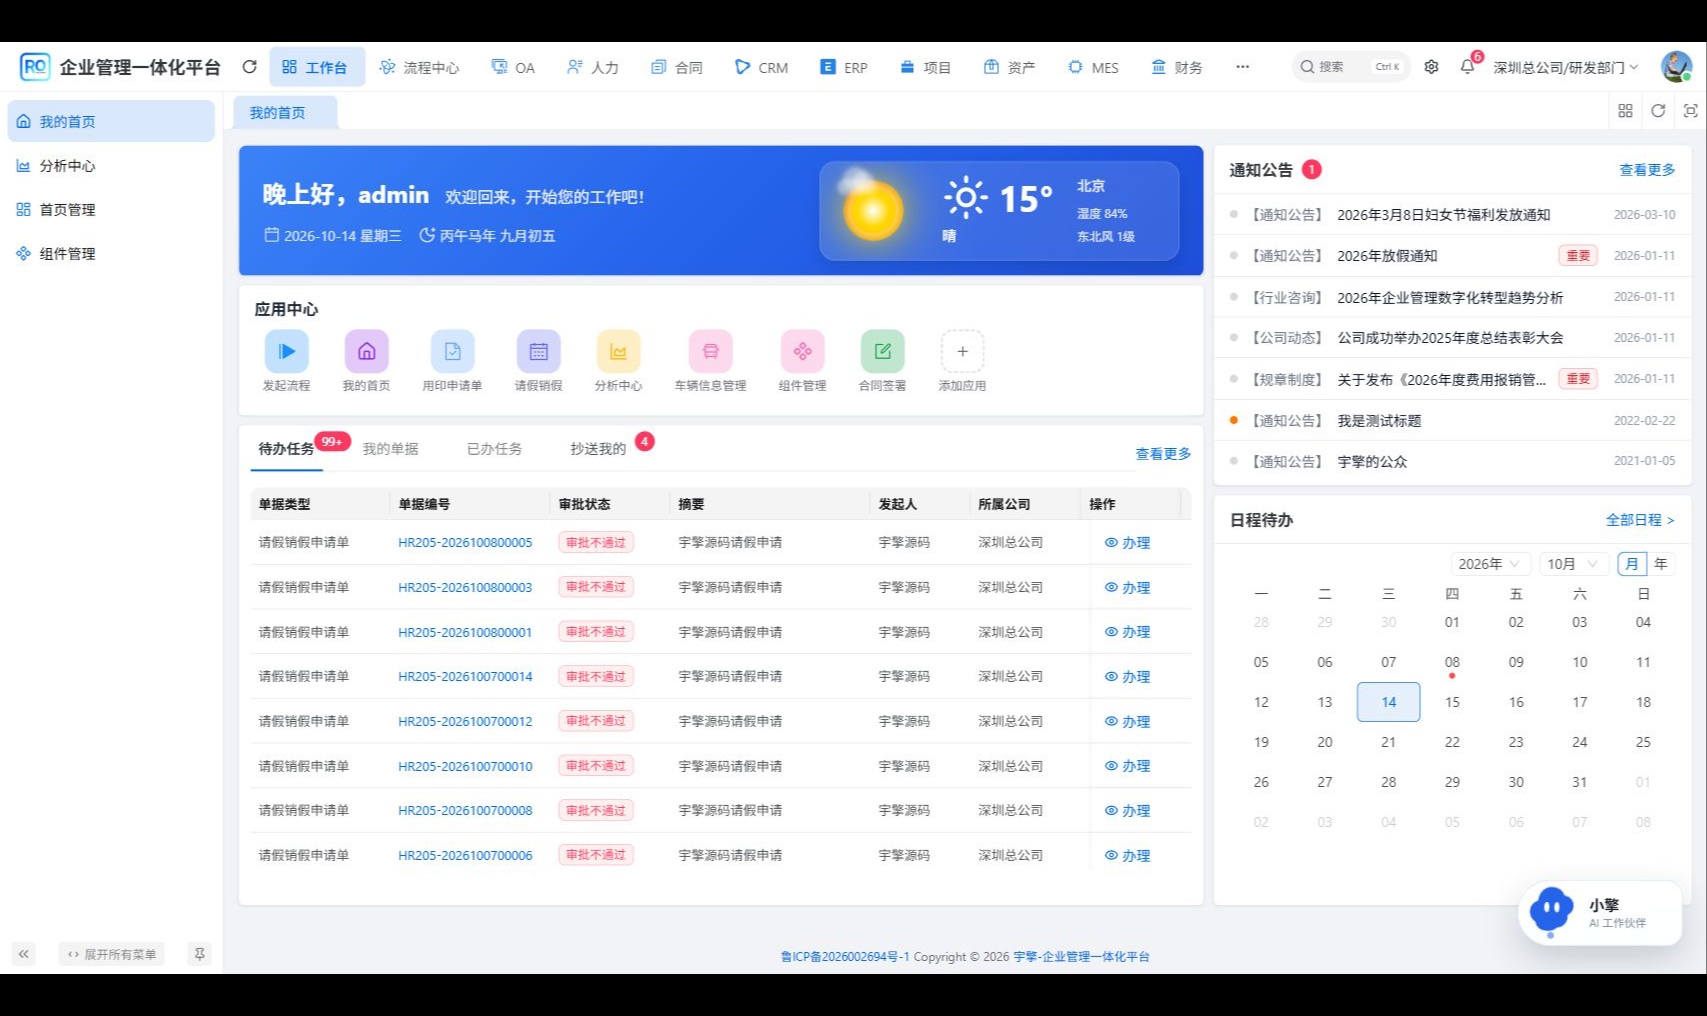Open the notification bell with badge

(x=1467, y=67)
